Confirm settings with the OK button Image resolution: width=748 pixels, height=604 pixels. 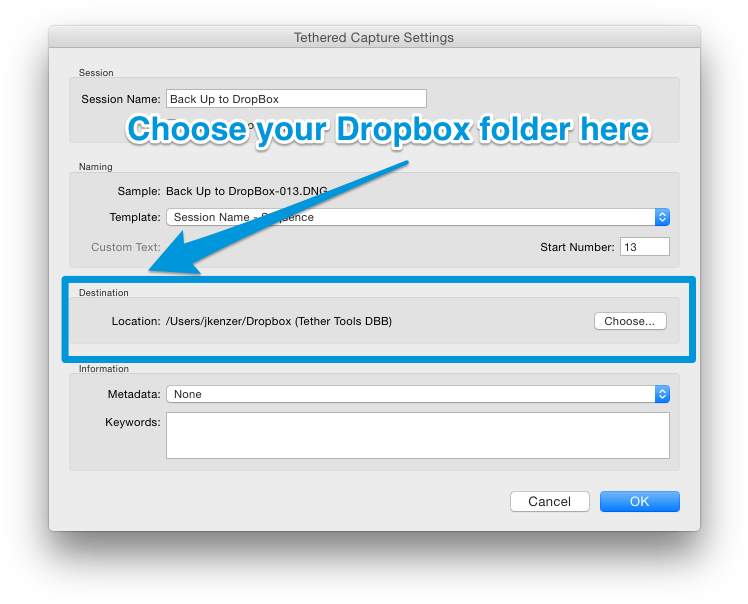coord(639,501)
